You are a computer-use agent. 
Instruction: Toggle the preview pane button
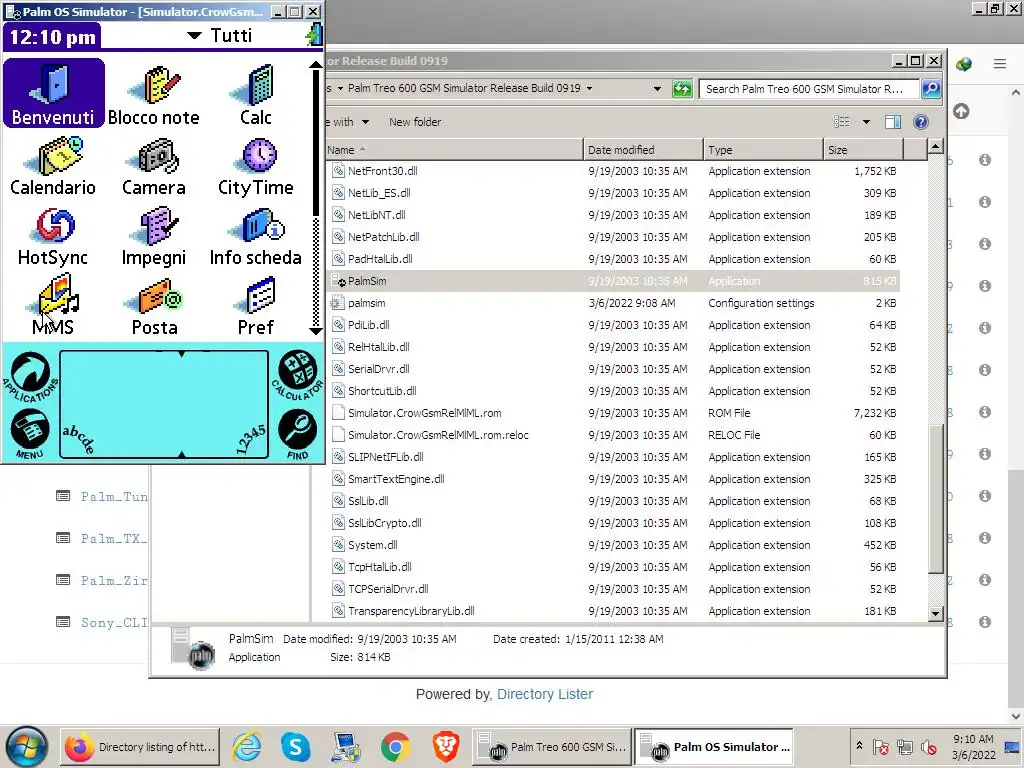coord(893,122)
